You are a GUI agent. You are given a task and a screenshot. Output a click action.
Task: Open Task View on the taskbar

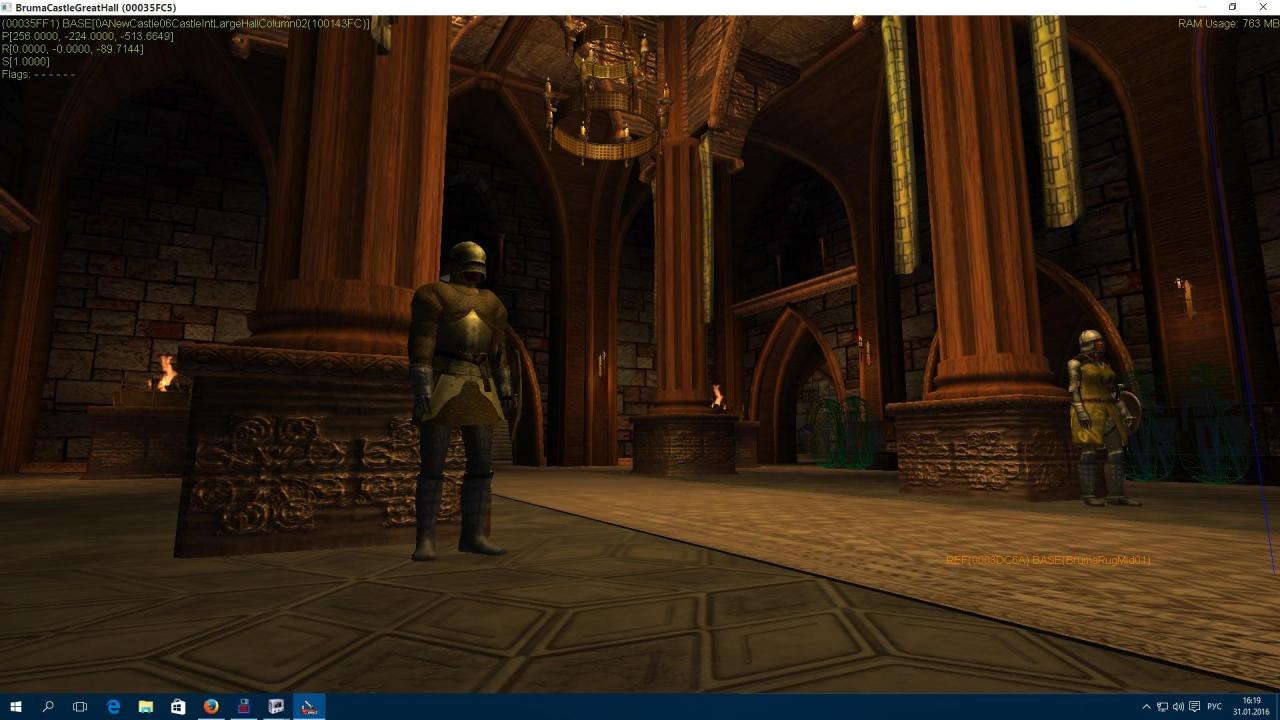(80, 706)
